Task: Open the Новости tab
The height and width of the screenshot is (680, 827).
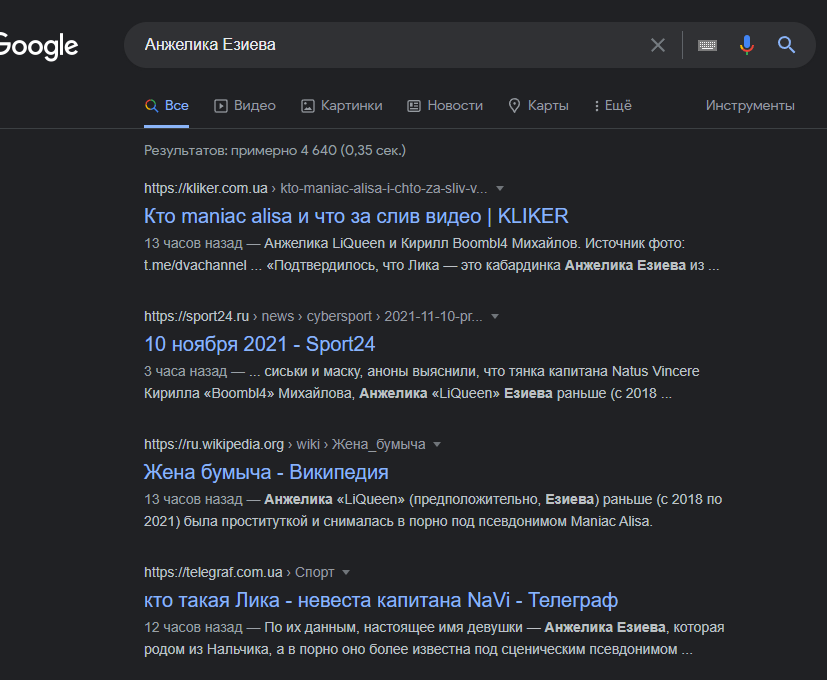Action: point(445,105)
